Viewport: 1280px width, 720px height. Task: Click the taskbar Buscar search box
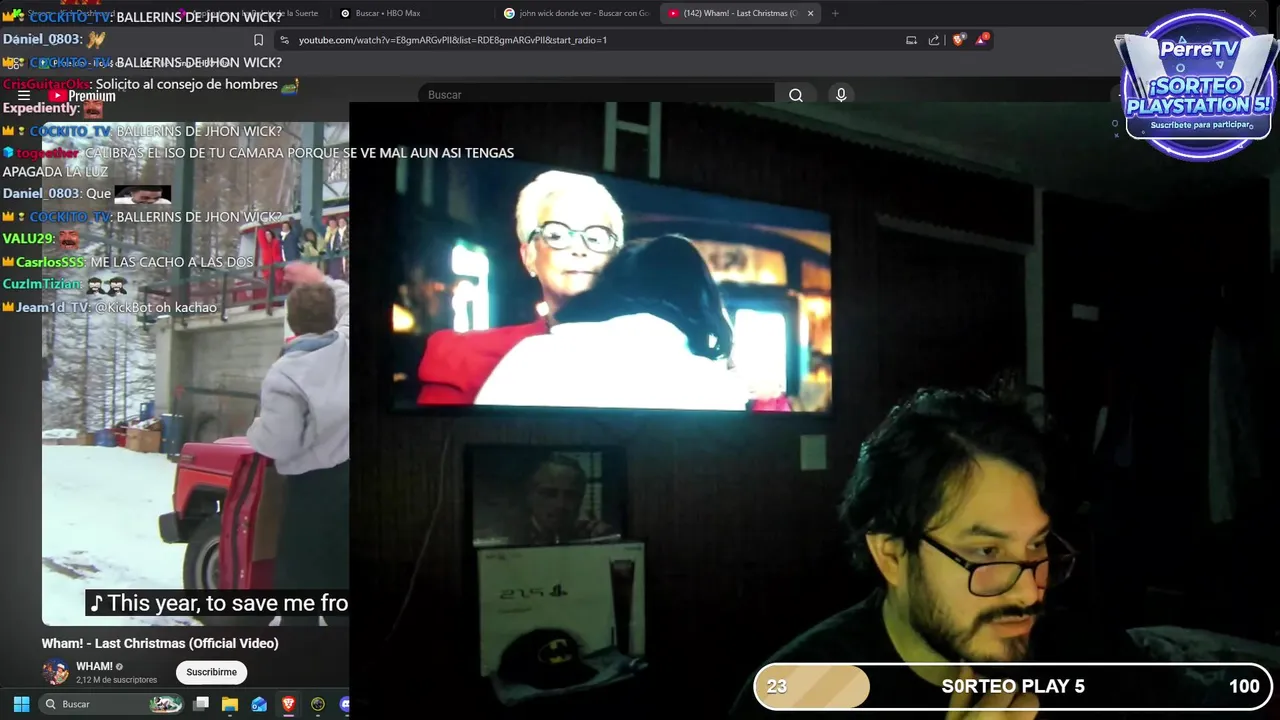click(x=112, y=704)
